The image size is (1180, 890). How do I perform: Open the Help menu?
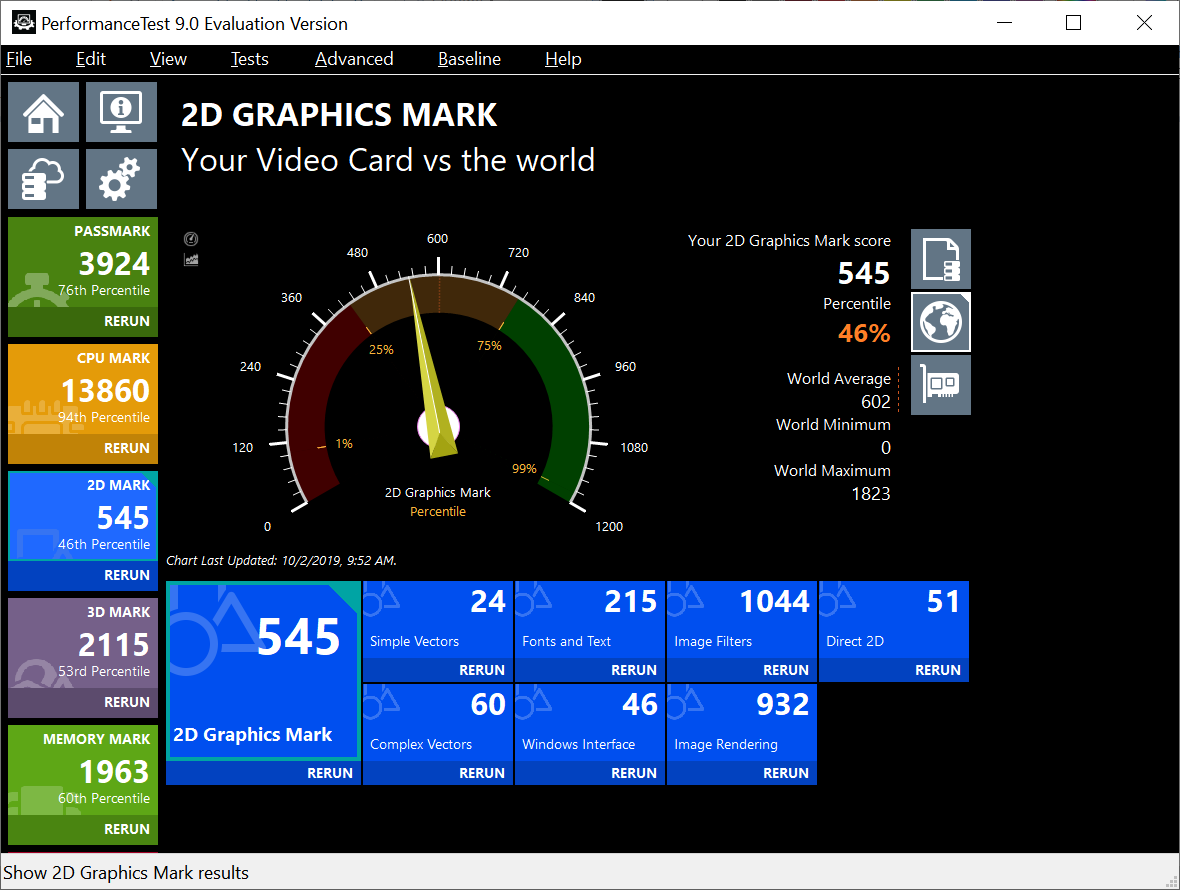tap(563, 59)
